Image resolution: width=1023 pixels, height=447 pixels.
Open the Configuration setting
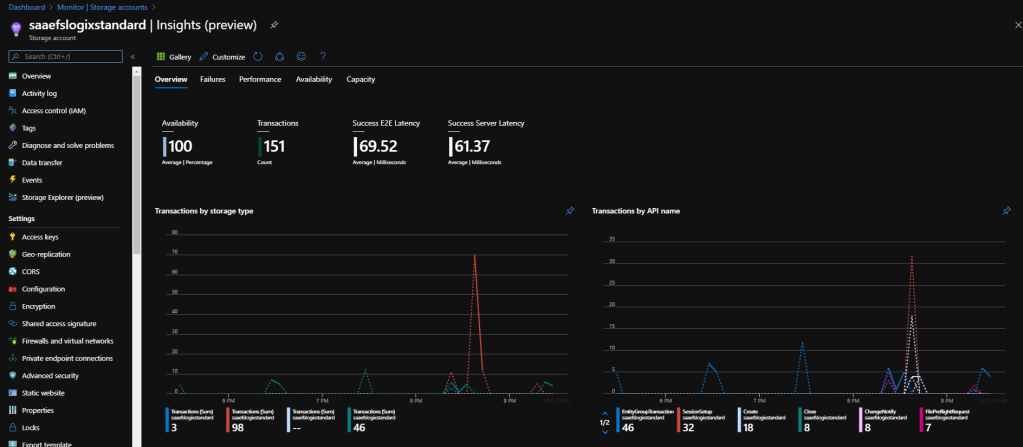tap(43, 289)
